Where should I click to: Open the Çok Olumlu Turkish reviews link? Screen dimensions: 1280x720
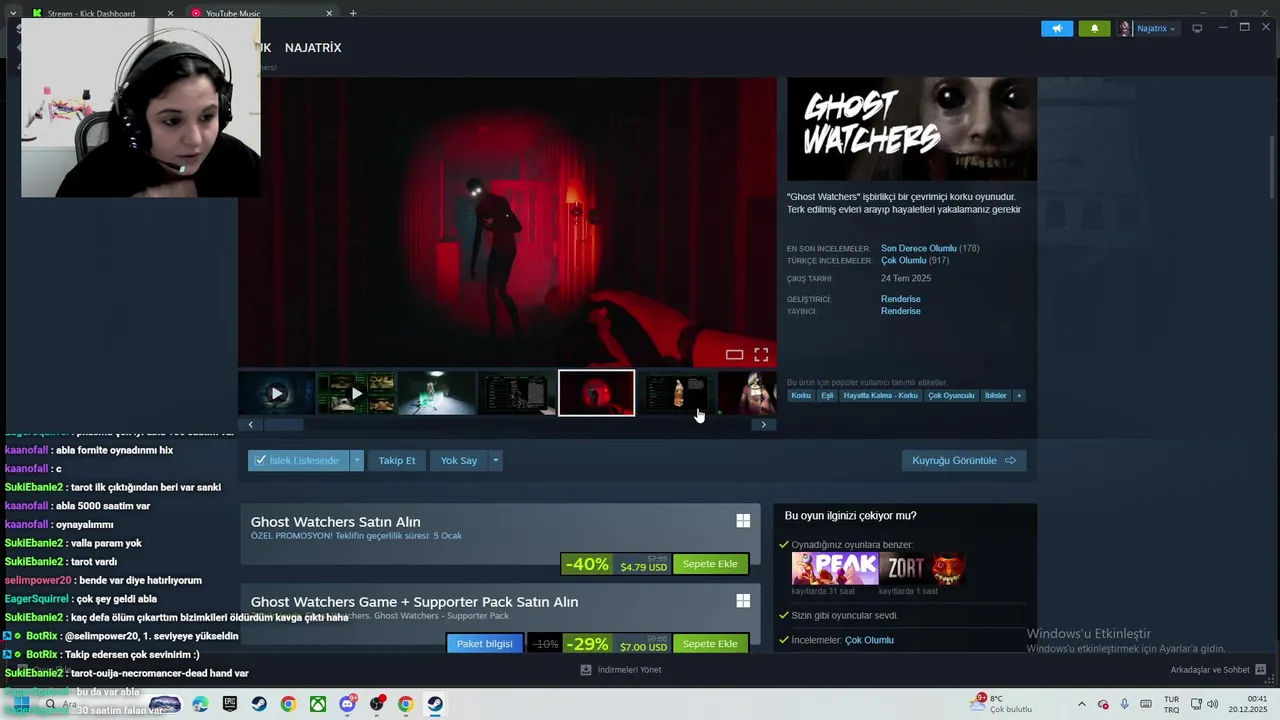pyautogui.click(x=903, y=261)
